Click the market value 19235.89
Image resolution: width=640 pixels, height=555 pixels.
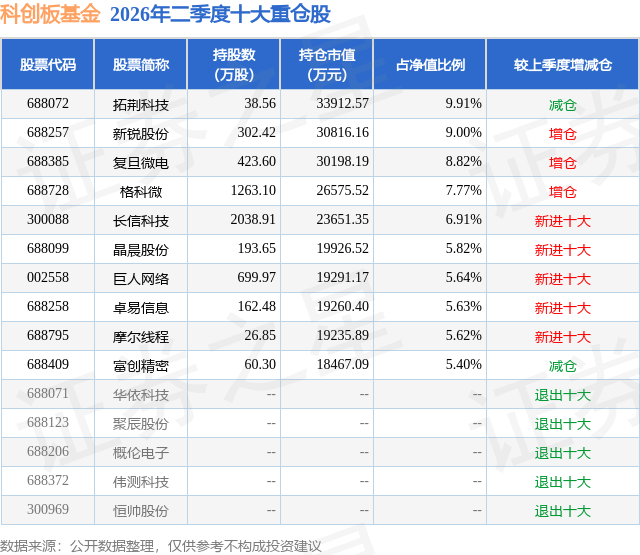click(x=342, y=335)
